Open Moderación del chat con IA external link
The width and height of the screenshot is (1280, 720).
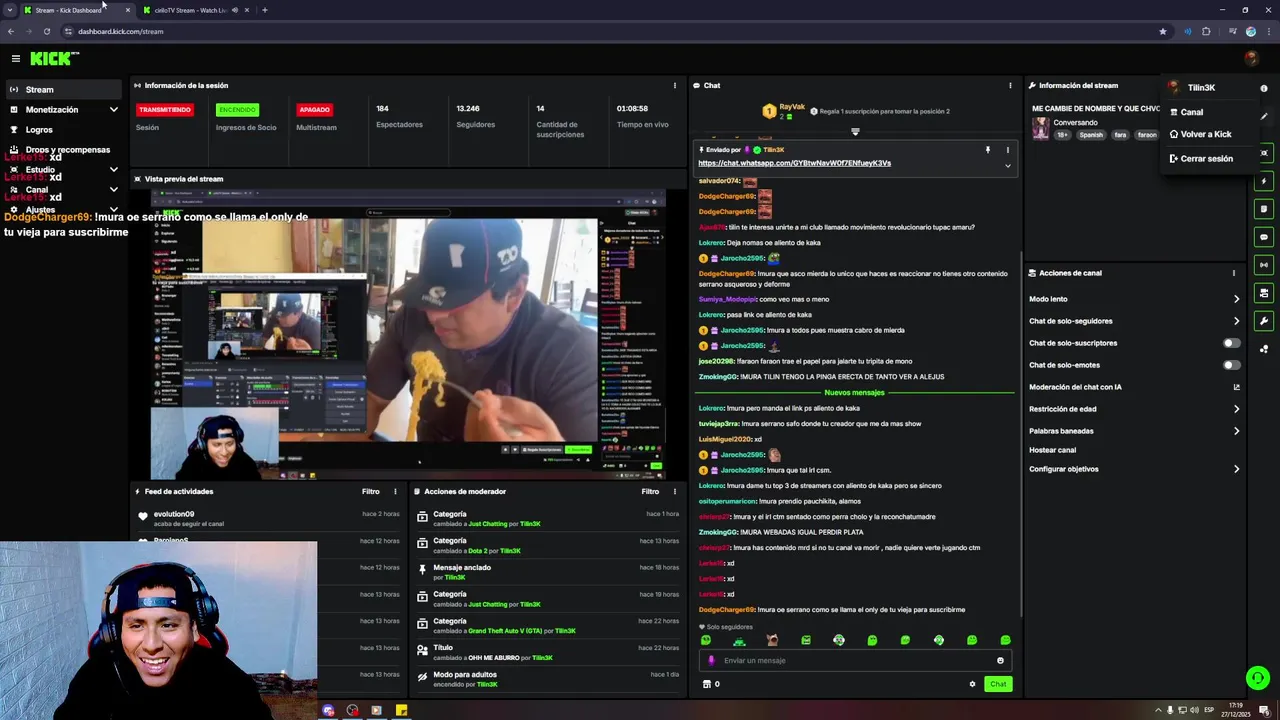tap(1236, 387)
